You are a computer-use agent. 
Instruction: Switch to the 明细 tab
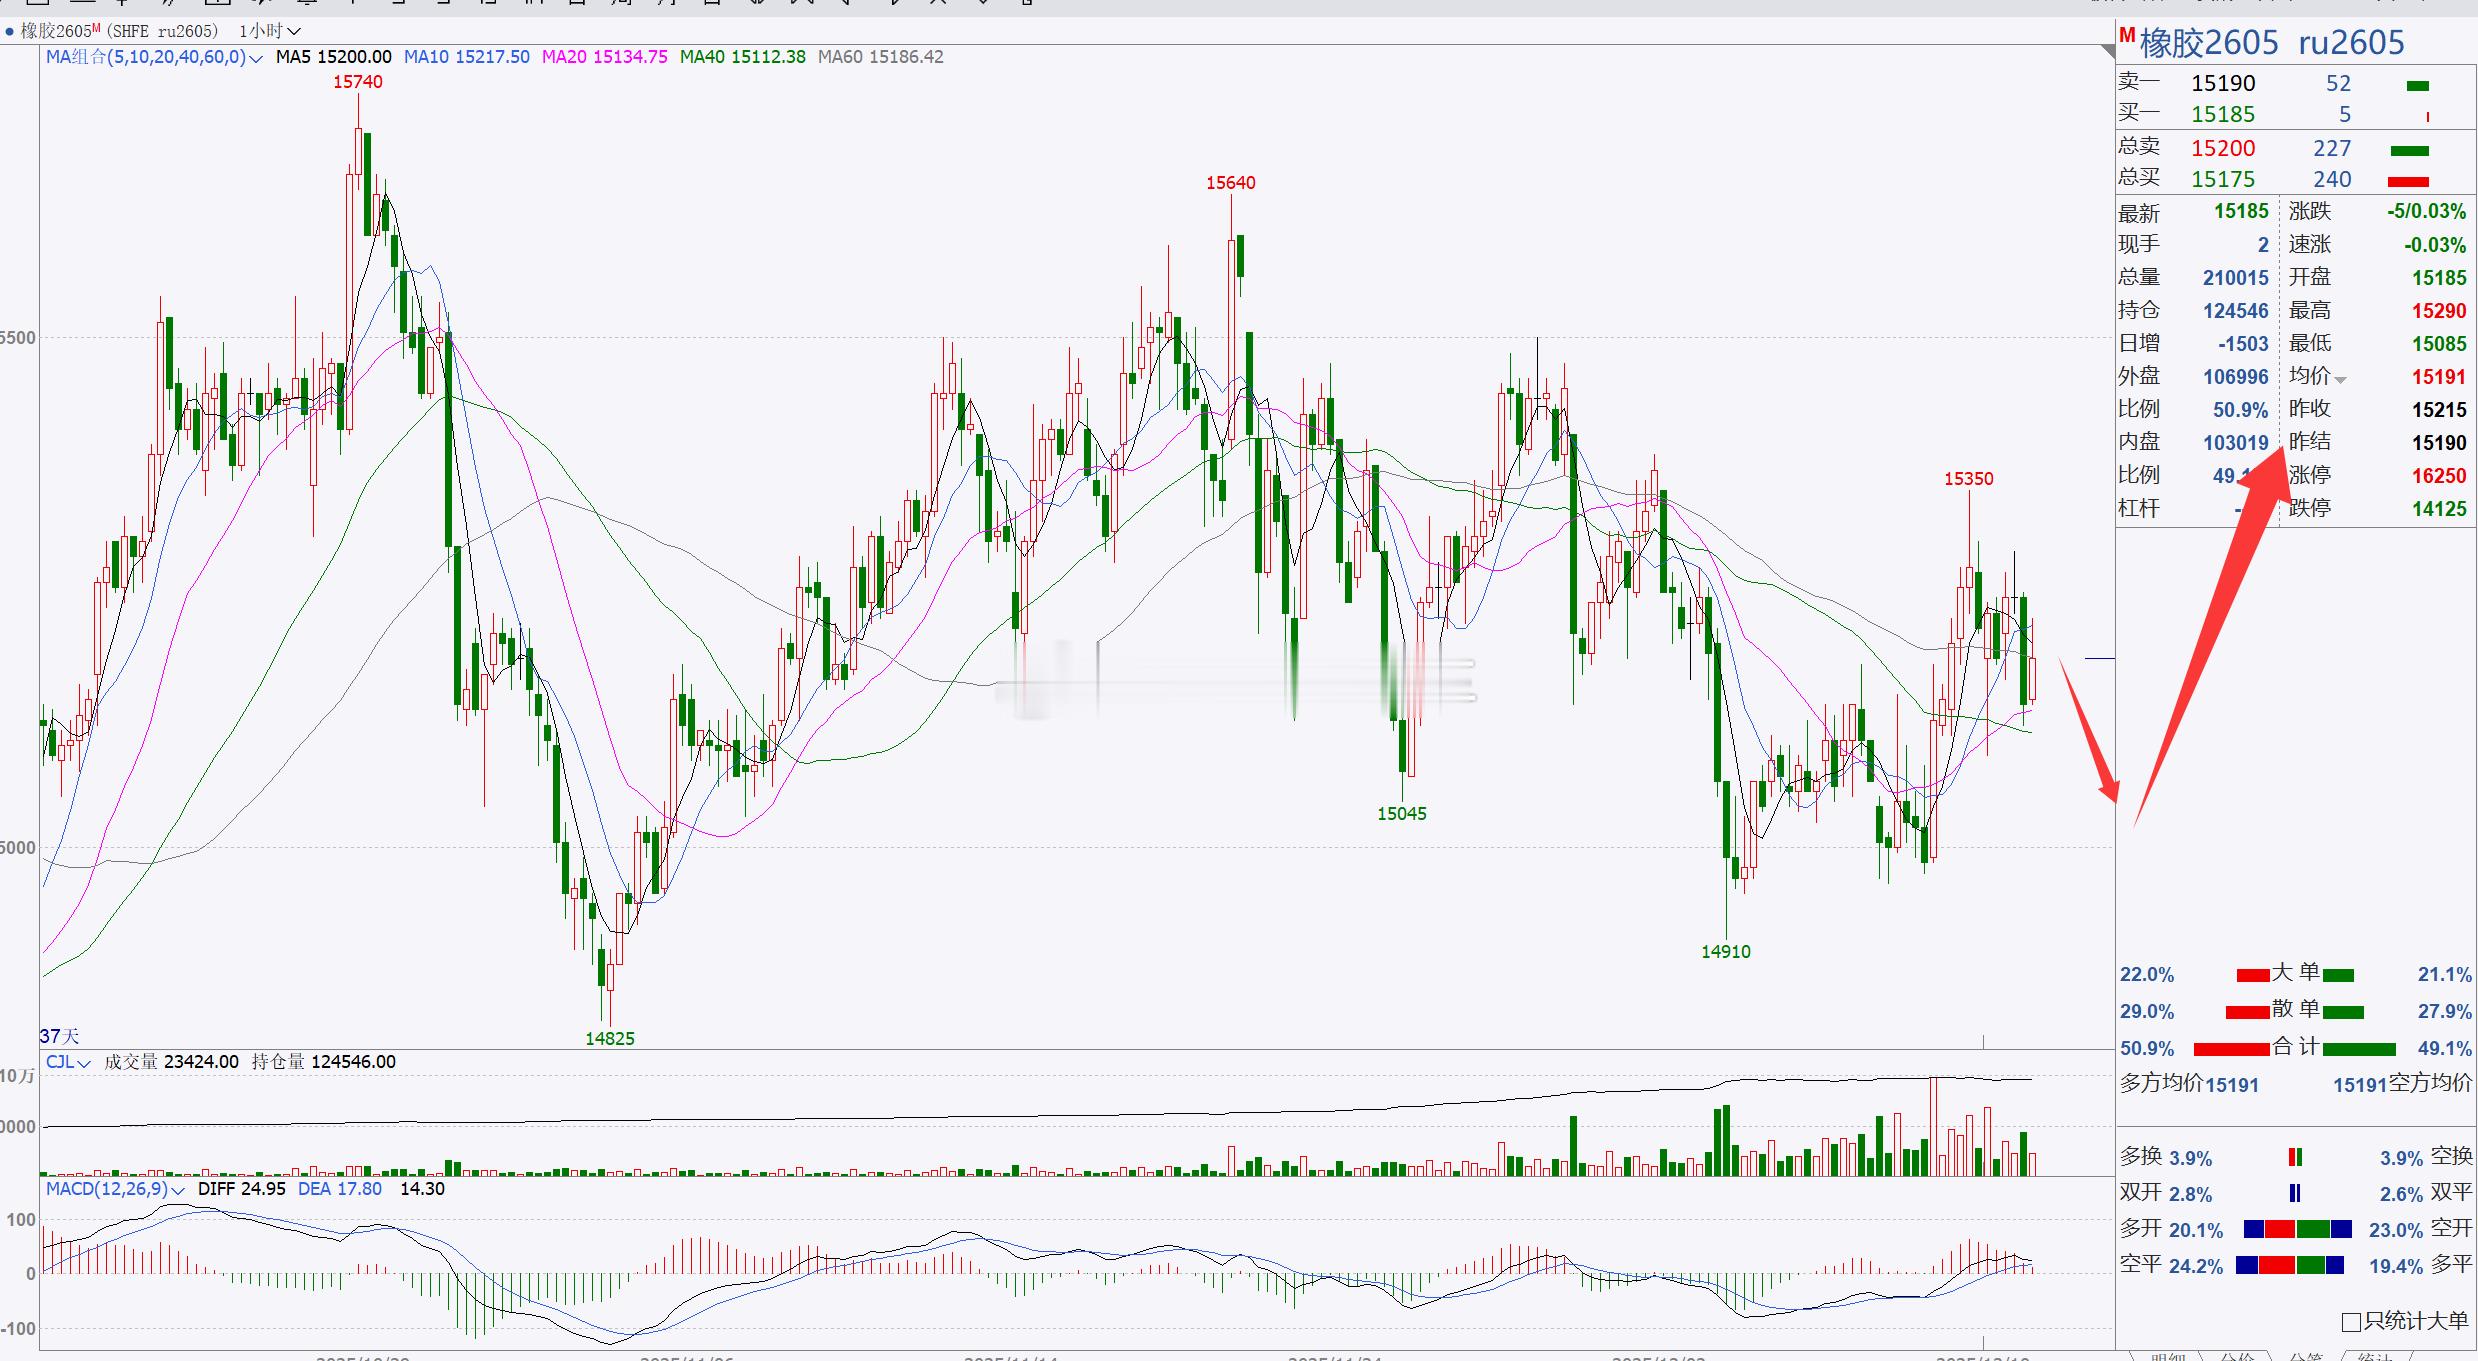(2168, 1356)
